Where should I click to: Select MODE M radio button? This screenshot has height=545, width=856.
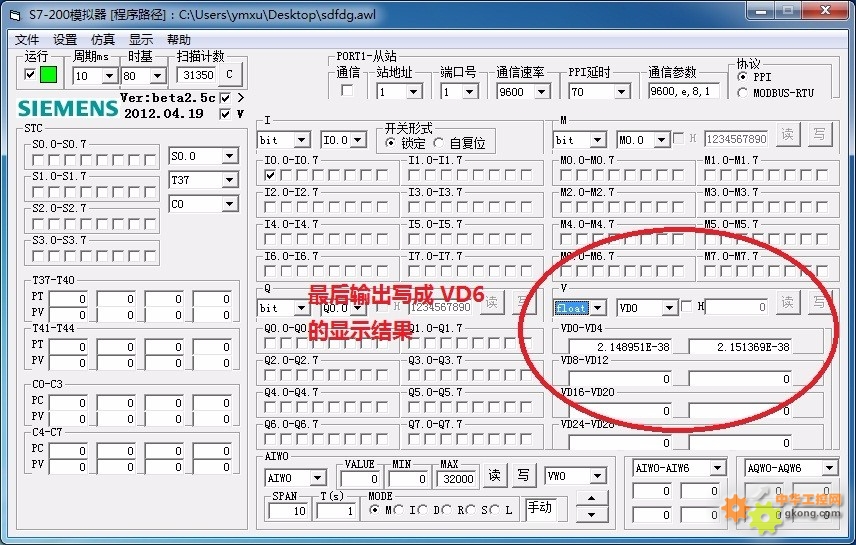tap(374, 510)
